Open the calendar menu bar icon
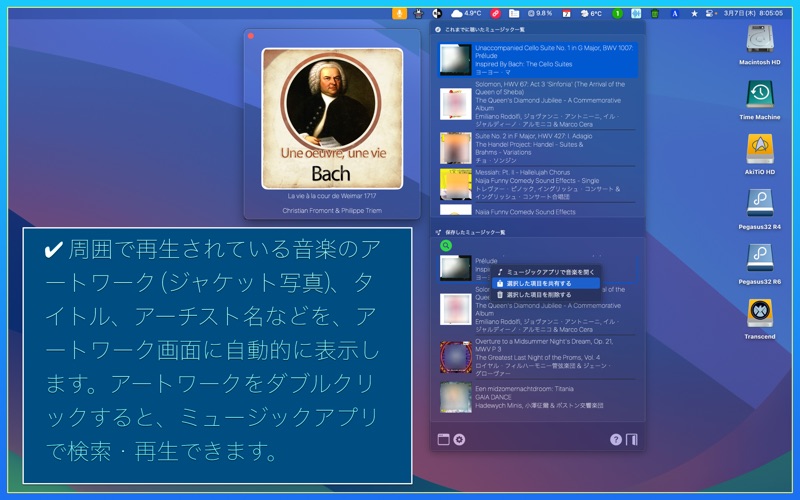800x500 pixels. pyautogui.click(x=566, y=14)
